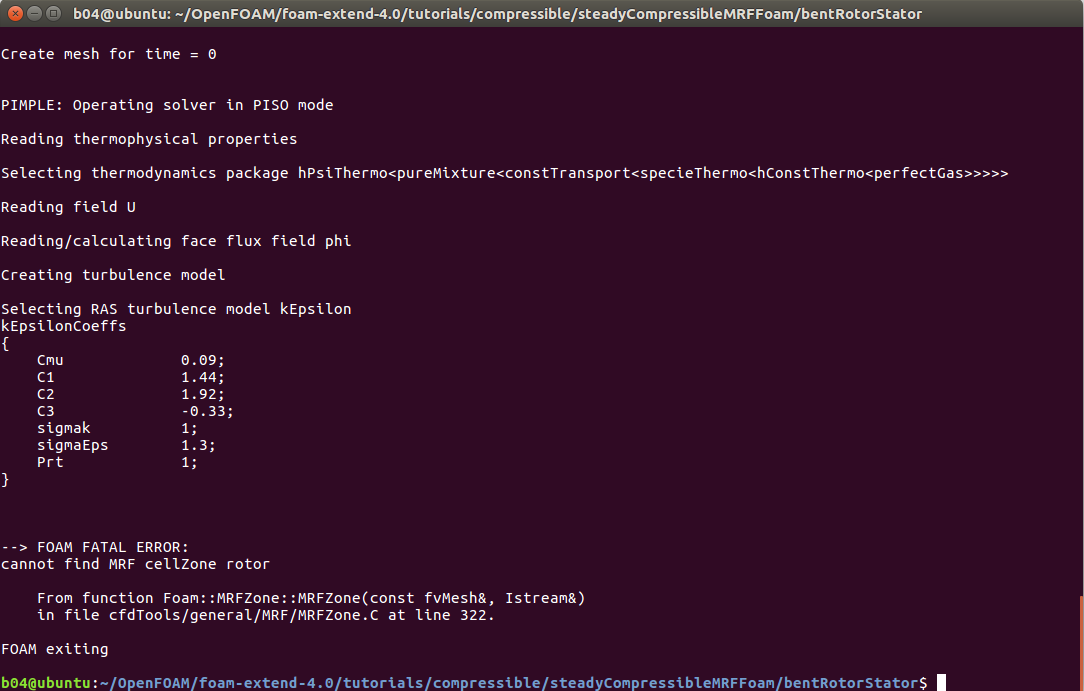Click the window title showing bentRotorStator path
The height and width of the screenshot is (691, 1084).
[497, 14]
